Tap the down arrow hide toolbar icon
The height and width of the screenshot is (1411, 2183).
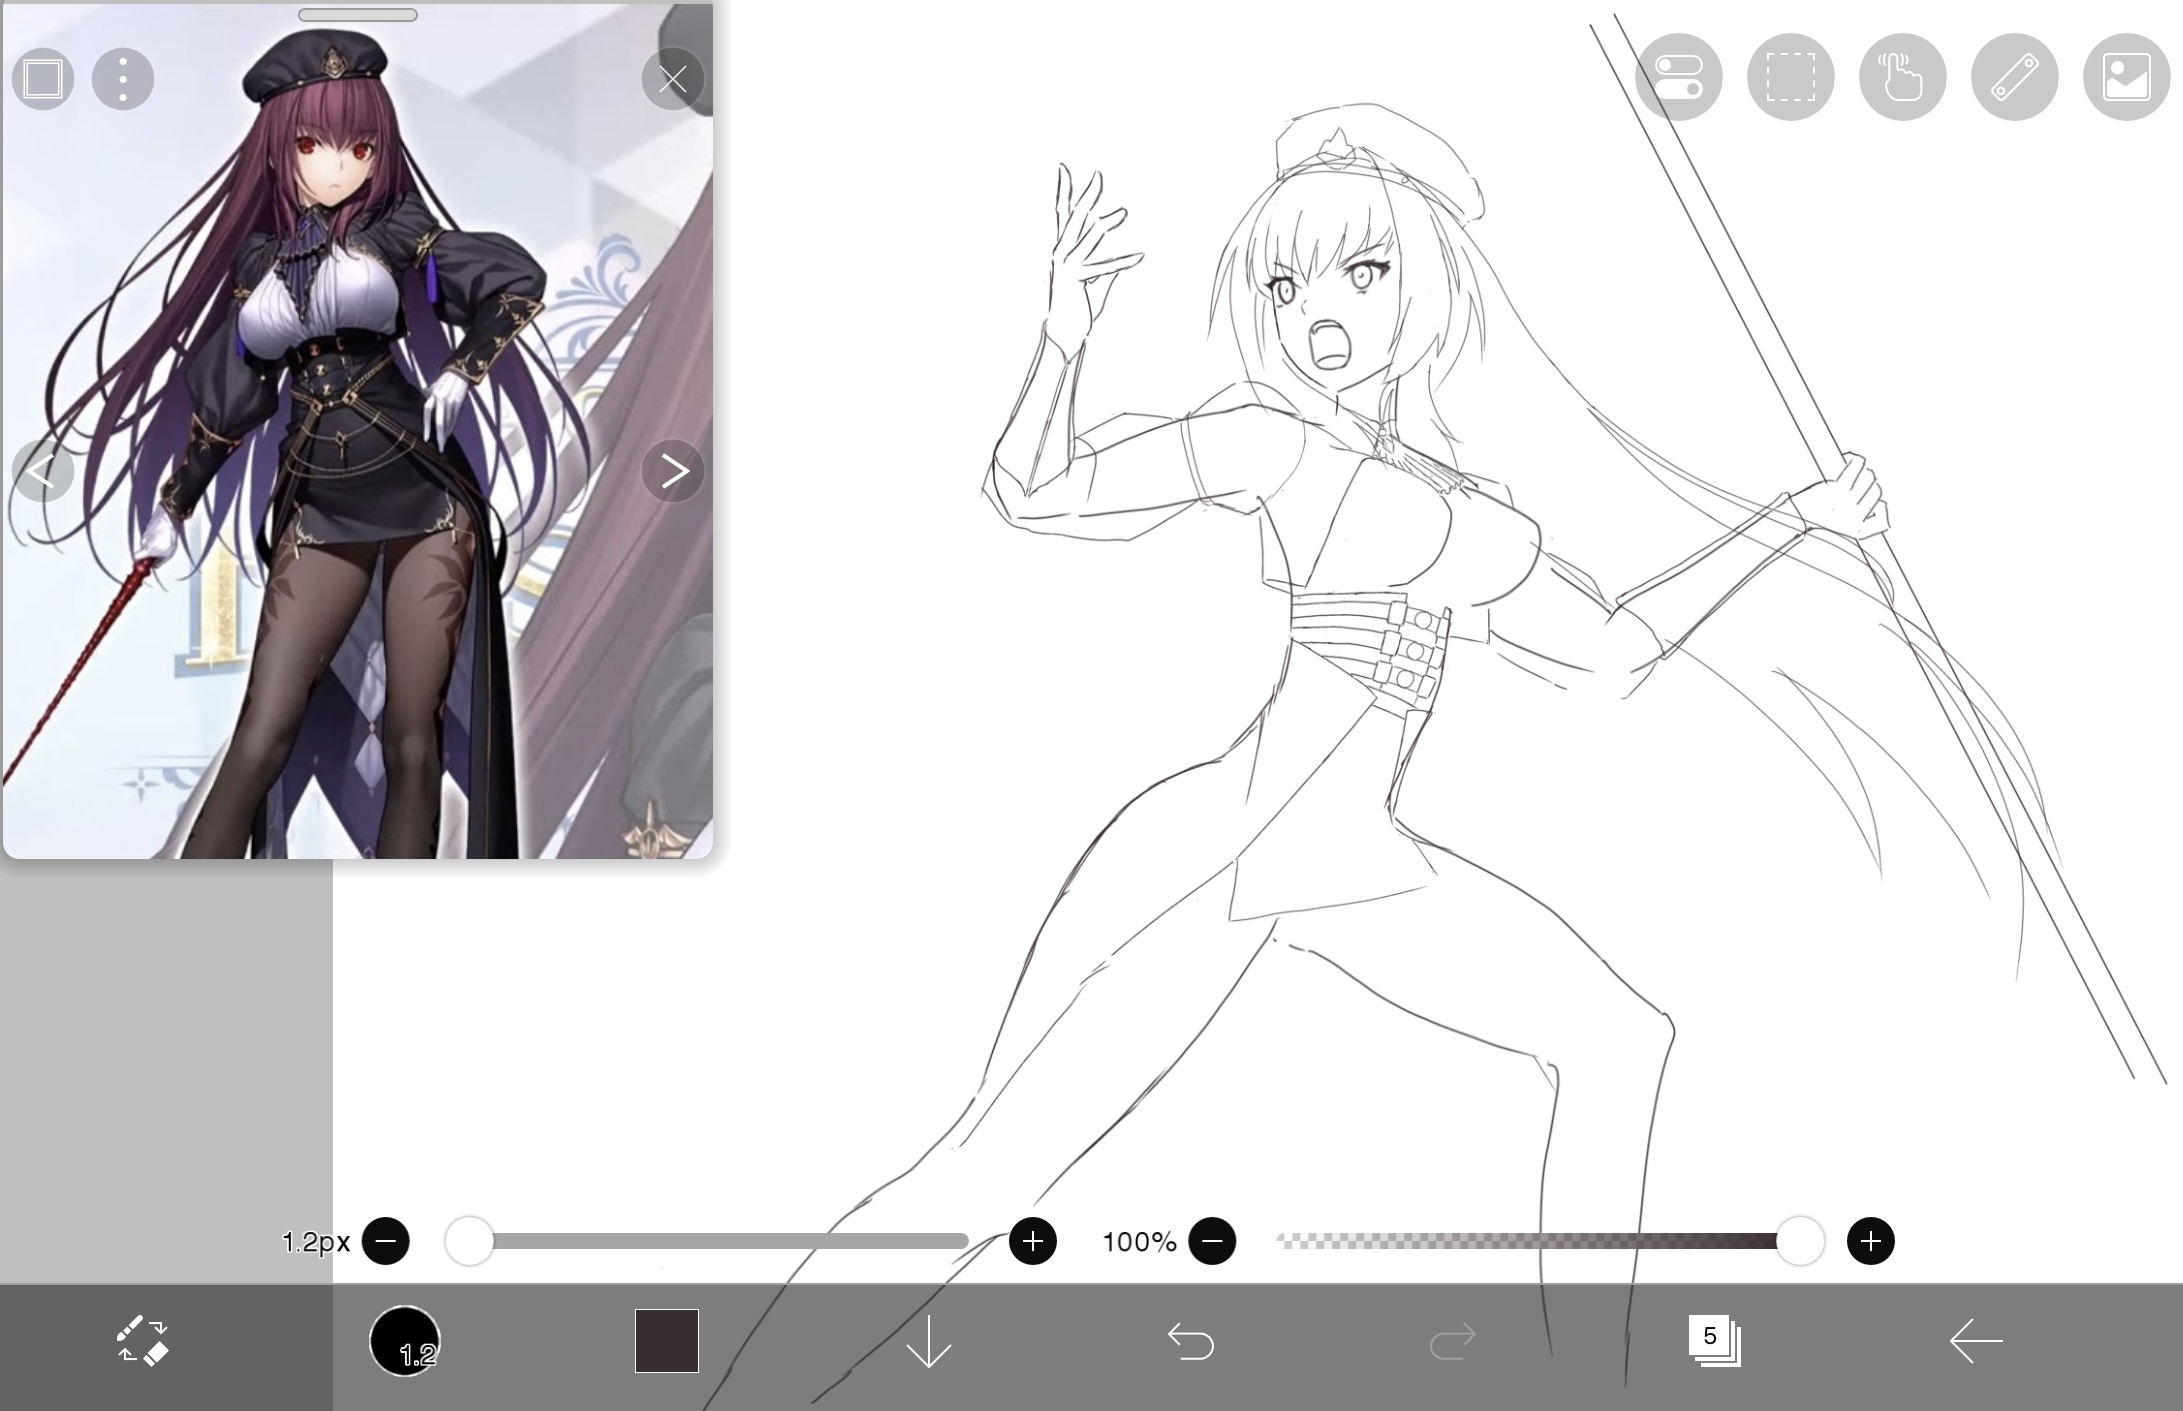(928, 1341)
